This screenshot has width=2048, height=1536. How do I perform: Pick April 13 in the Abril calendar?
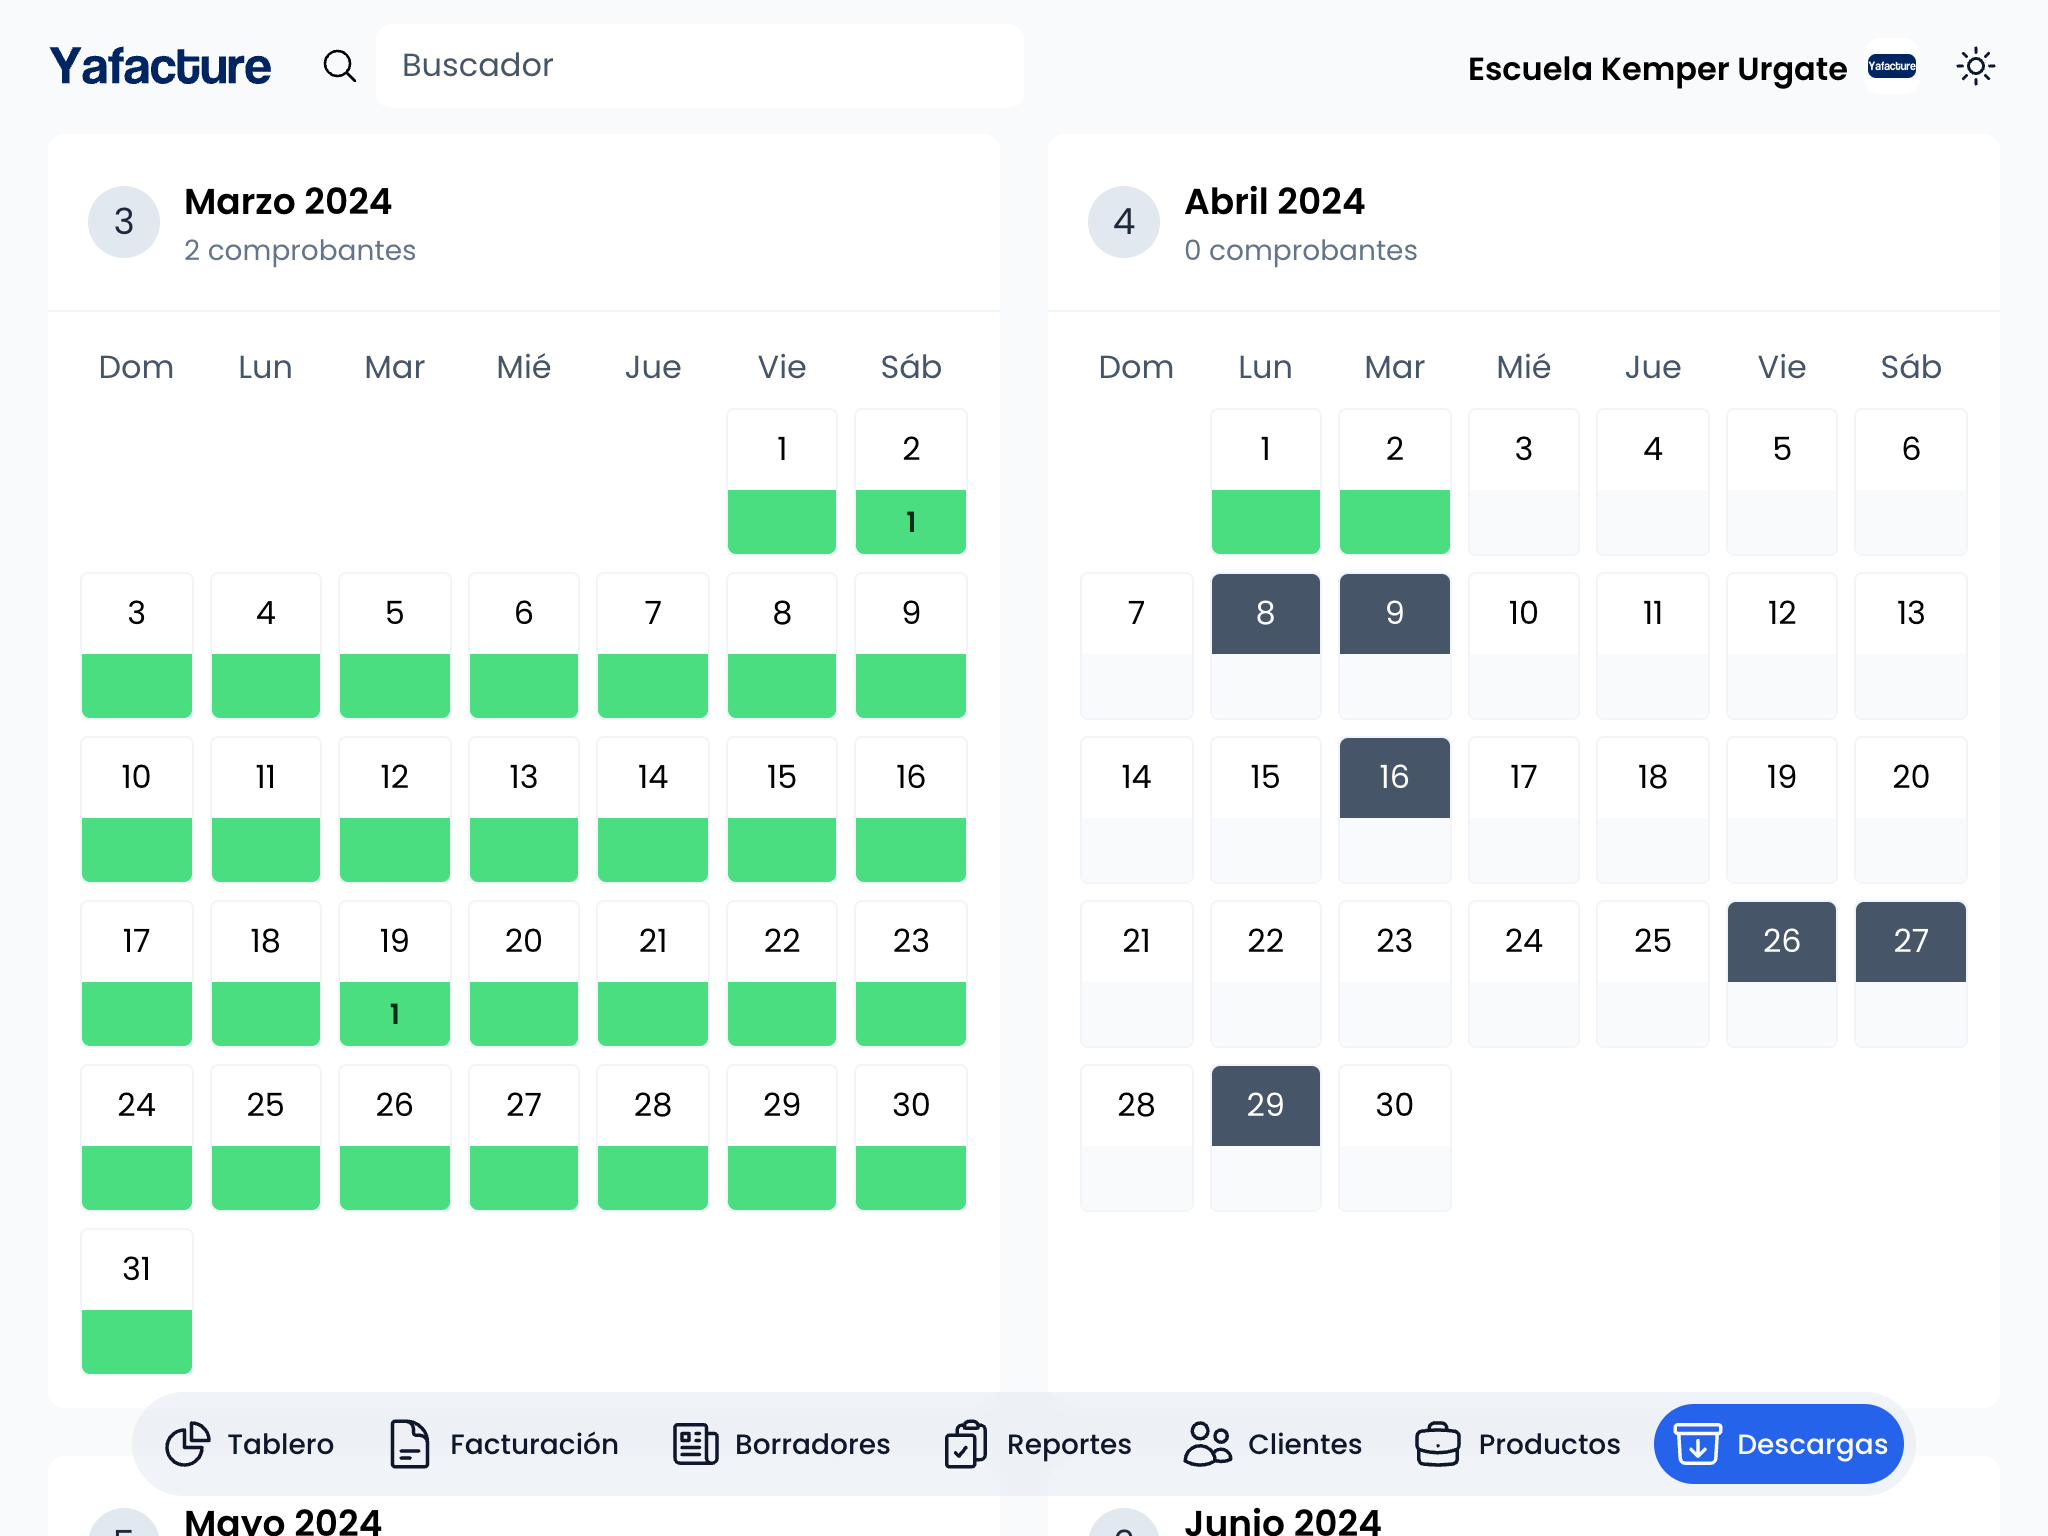click(x=1911, y=645)
